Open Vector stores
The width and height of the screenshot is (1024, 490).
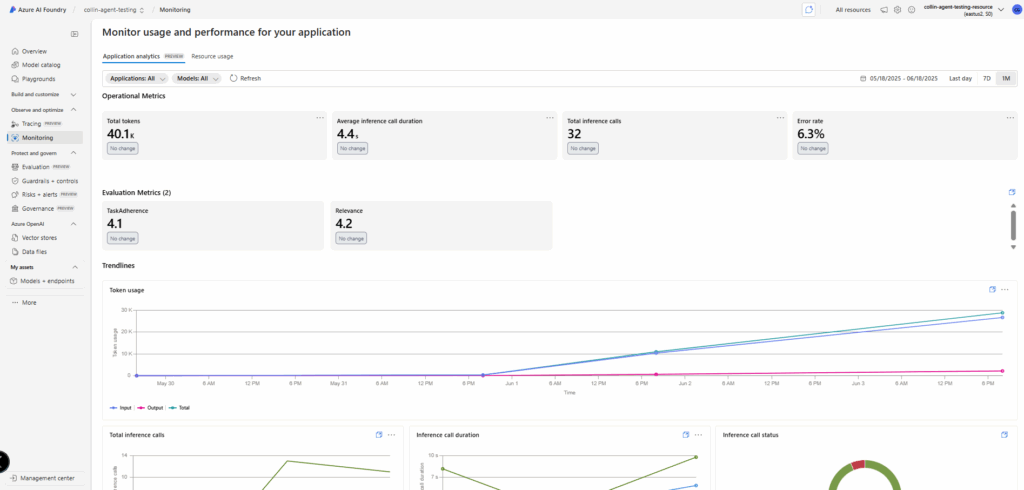tap(39, 238)
